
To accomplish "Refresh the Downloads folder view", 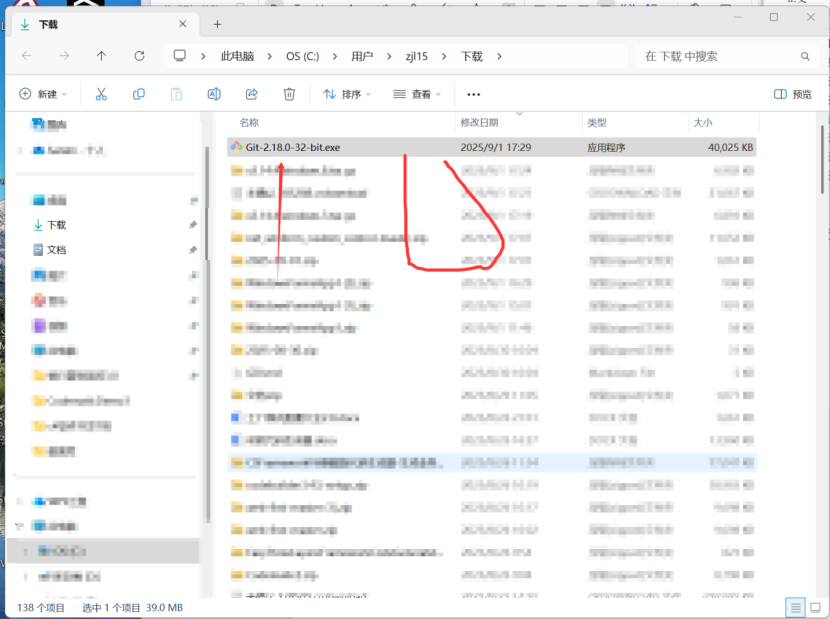I will tap(139, 56).
